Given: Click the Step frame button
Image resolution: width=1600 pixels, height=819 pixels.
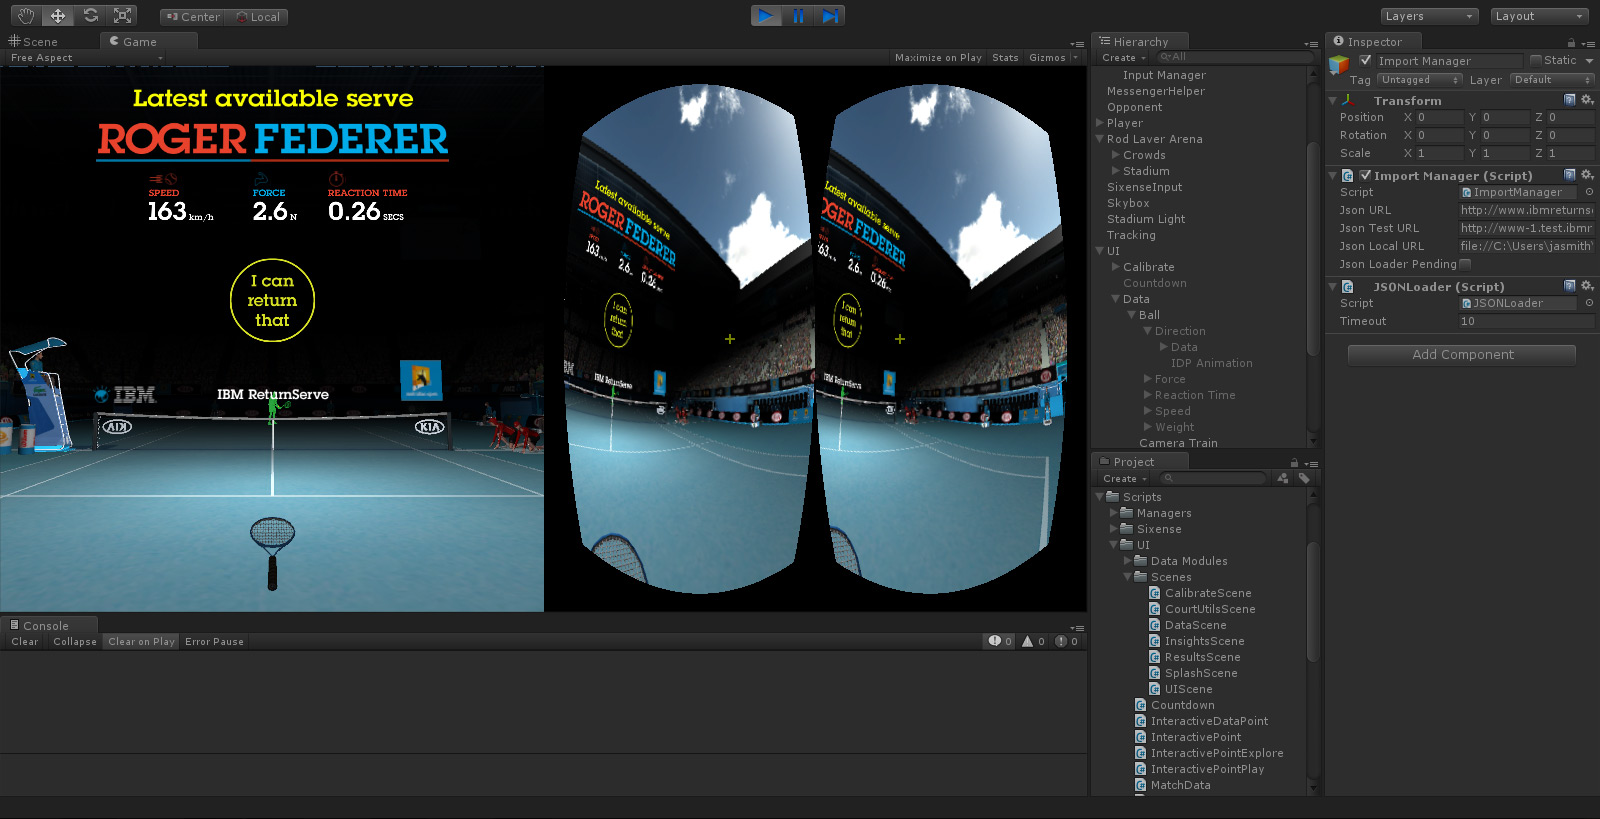Looking at the screenshot, I should [x=830, y=16].
